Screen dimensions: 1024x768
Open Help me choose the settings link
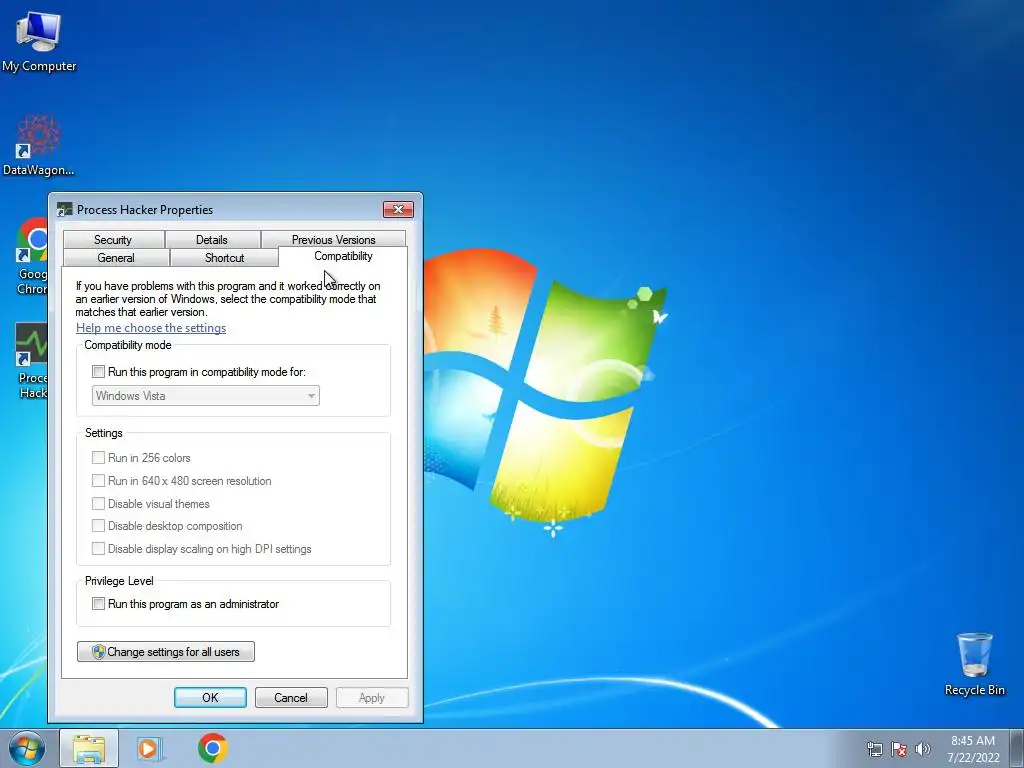tap(151, 328)
